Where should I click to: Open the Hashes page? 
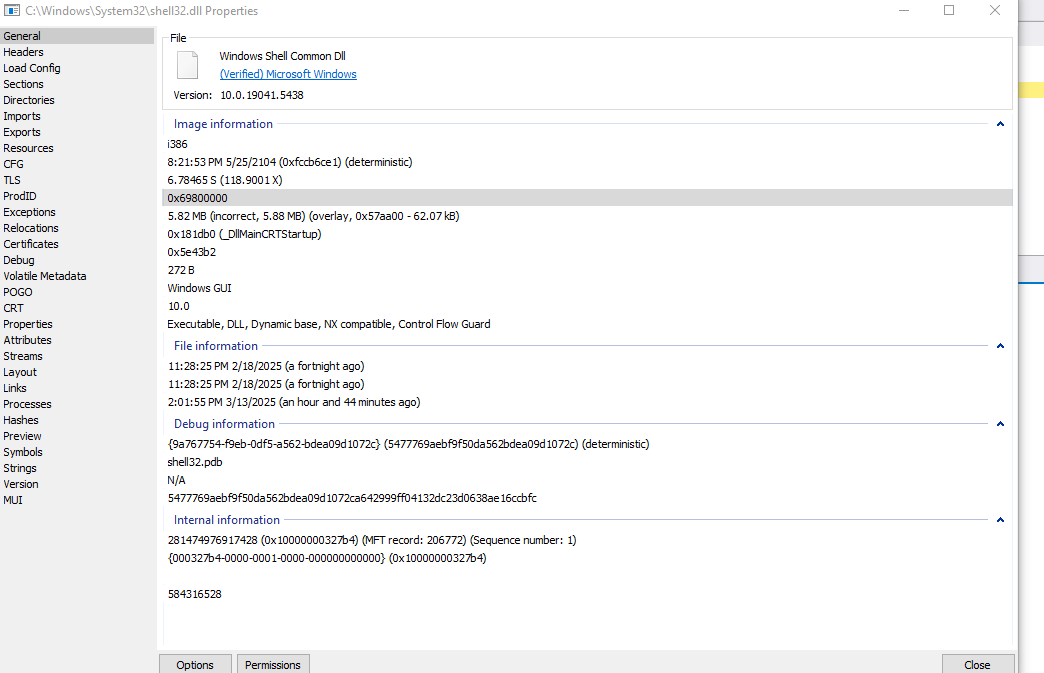tap(77, 419)
